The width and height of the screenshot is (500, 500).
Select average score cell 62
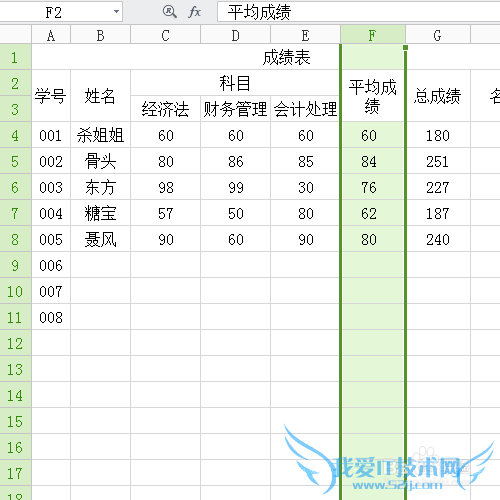click(x=373, y=213)
